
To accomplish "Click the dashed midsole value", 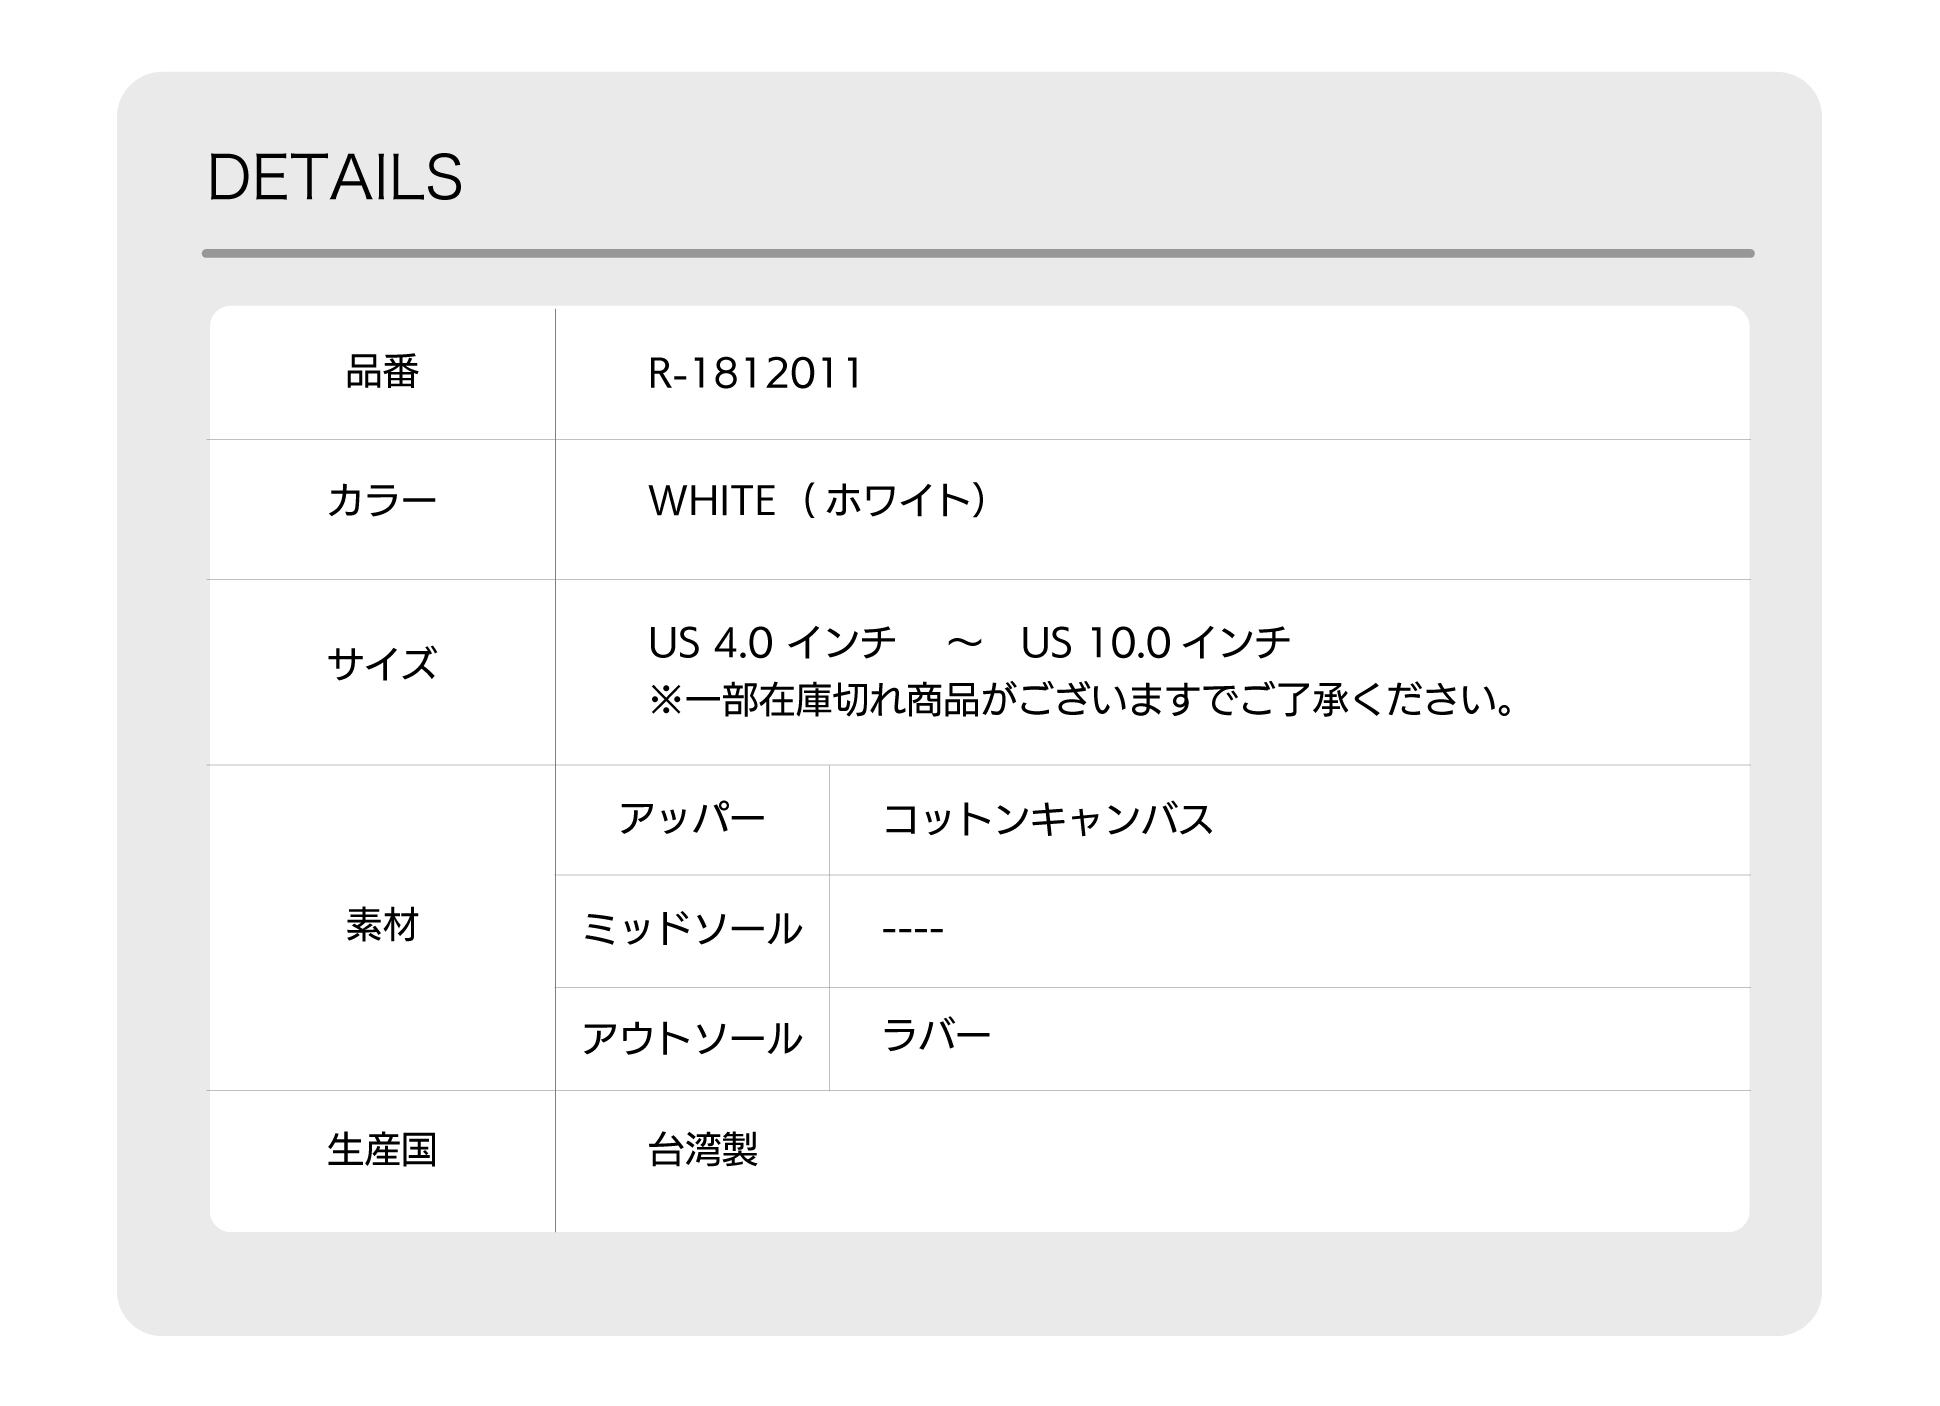I will 912,930.
